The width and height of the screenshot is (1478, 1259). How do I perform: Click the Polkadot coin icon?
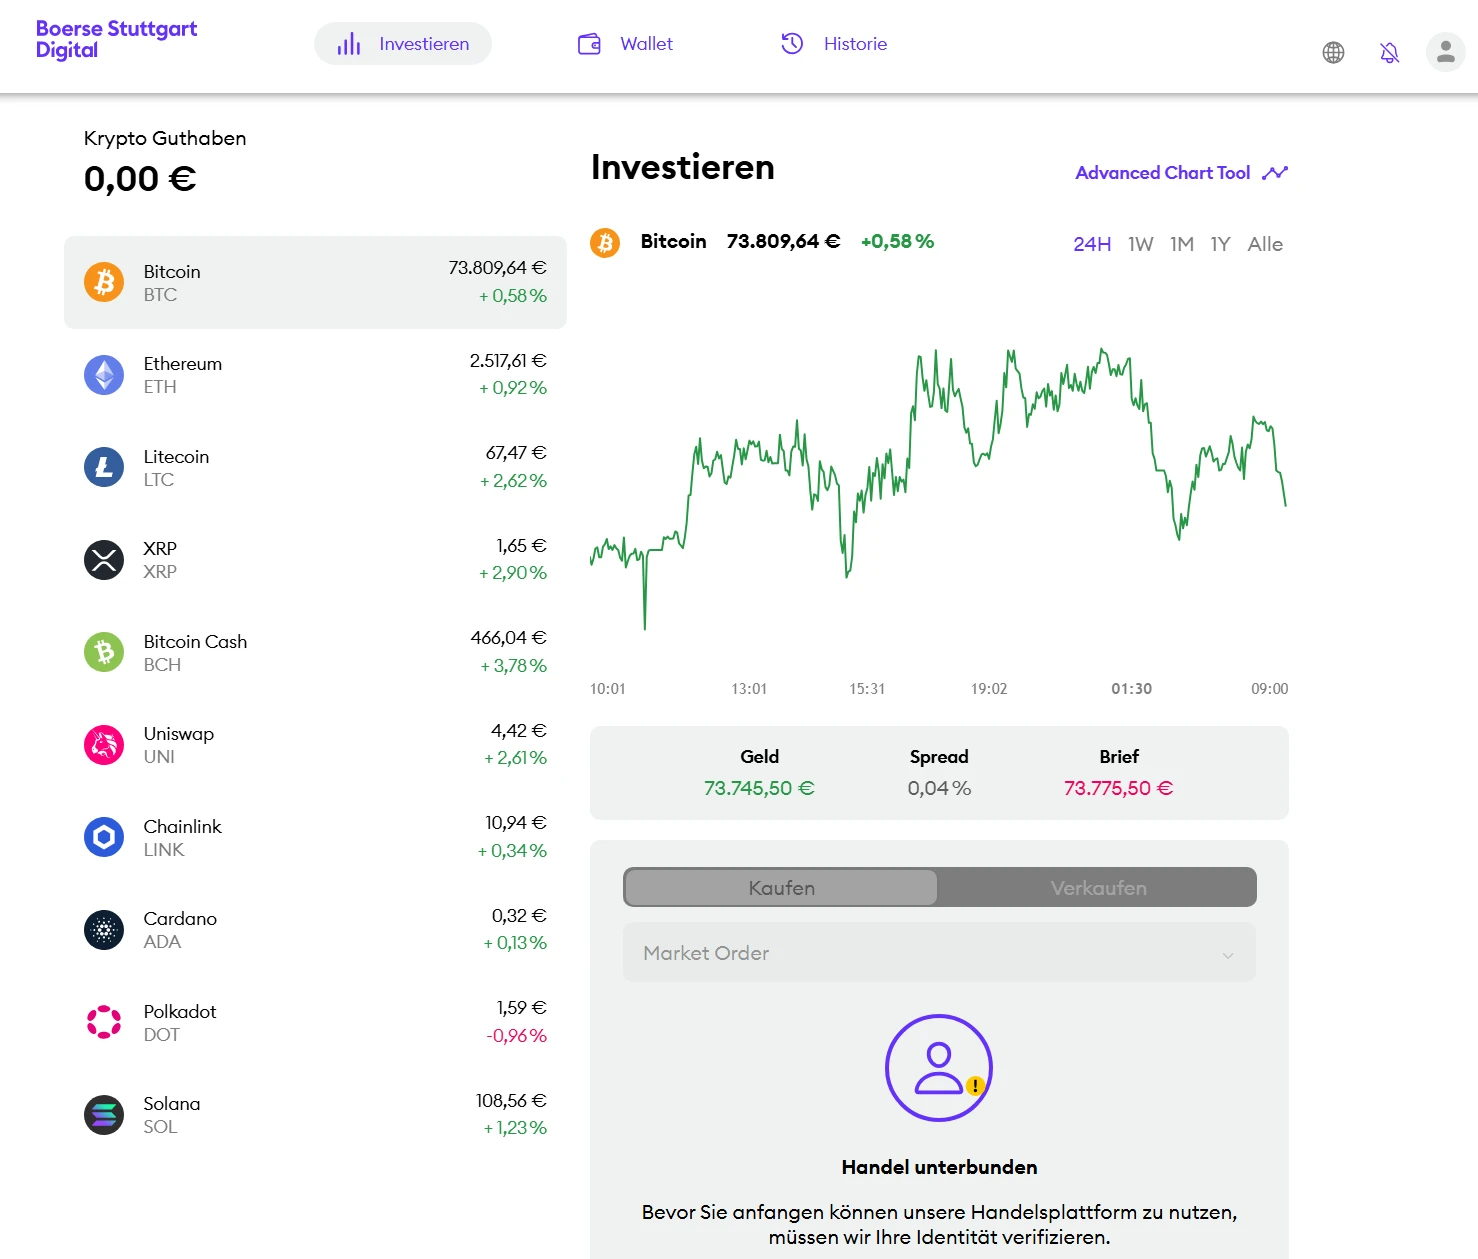coord(104,1022)
